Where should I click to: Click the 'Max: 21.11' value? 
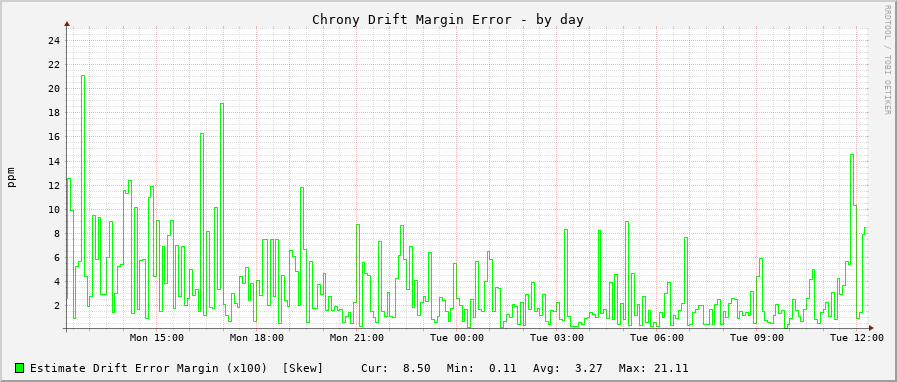[x=653, y=368]
